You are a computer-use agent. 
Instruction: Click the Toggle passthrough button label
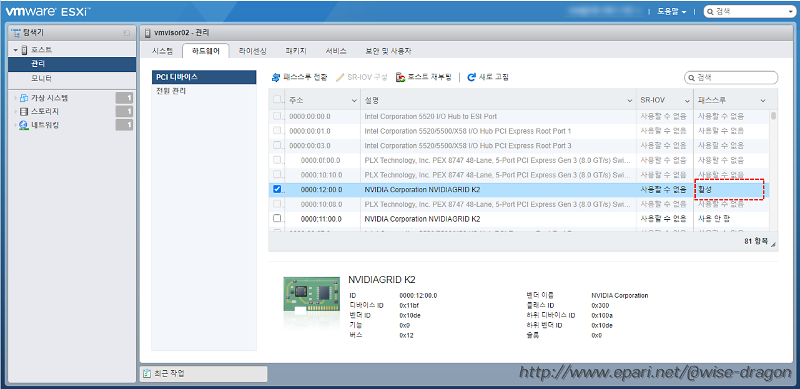tap(305, 77)
